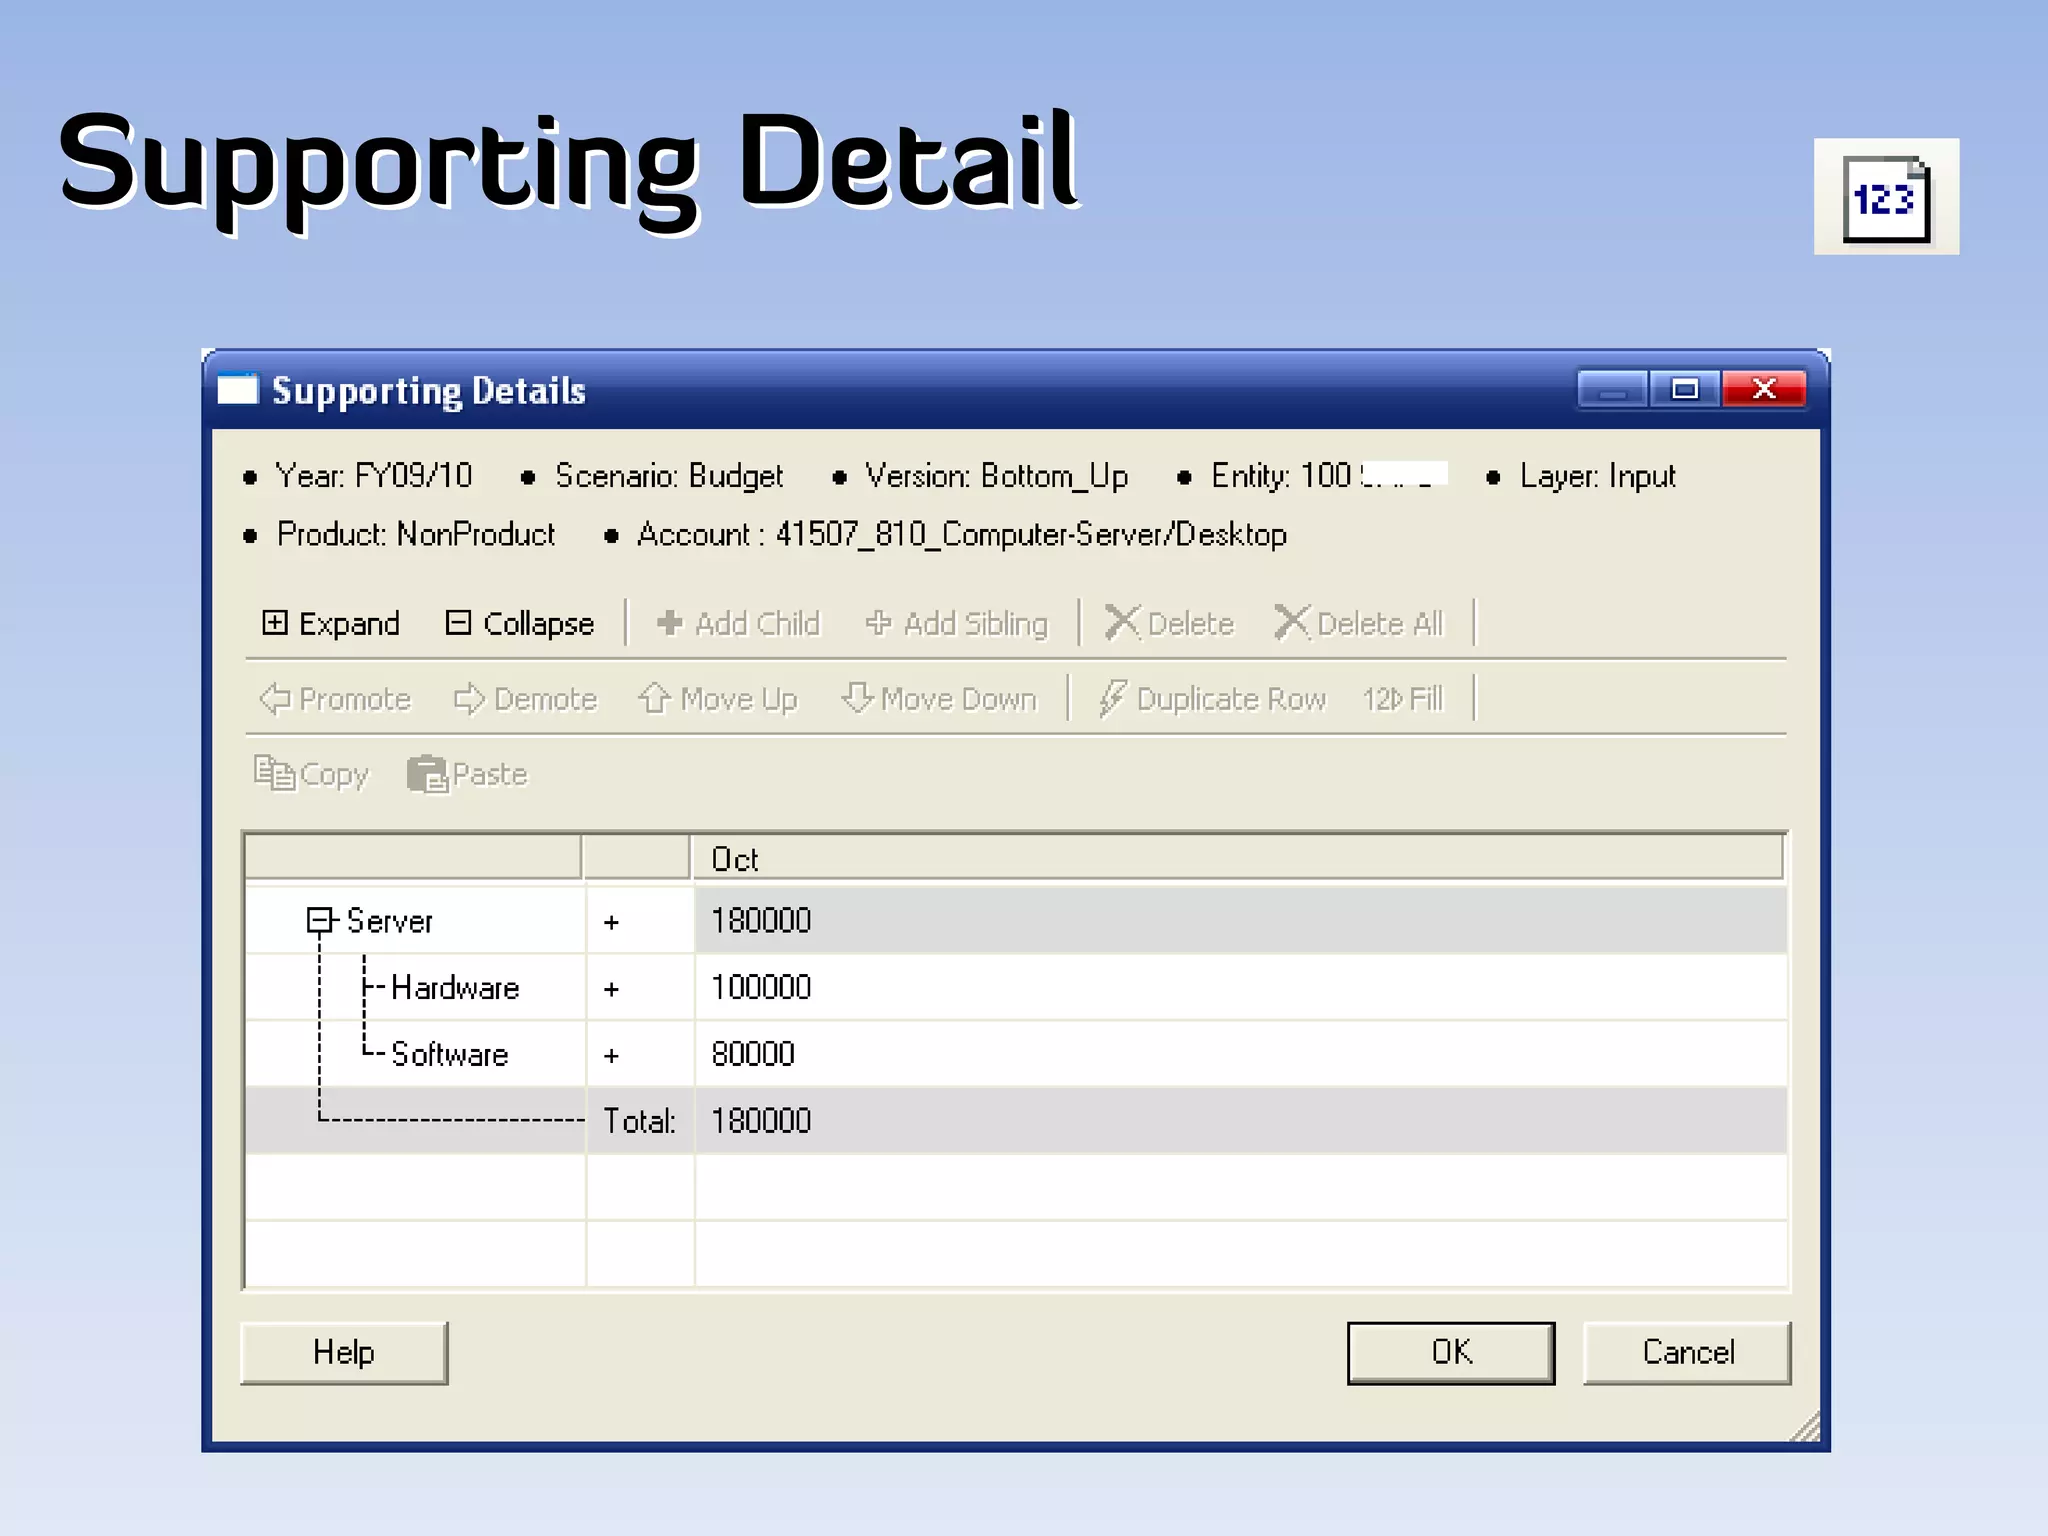Click the Total label cell

[640, 1121]
